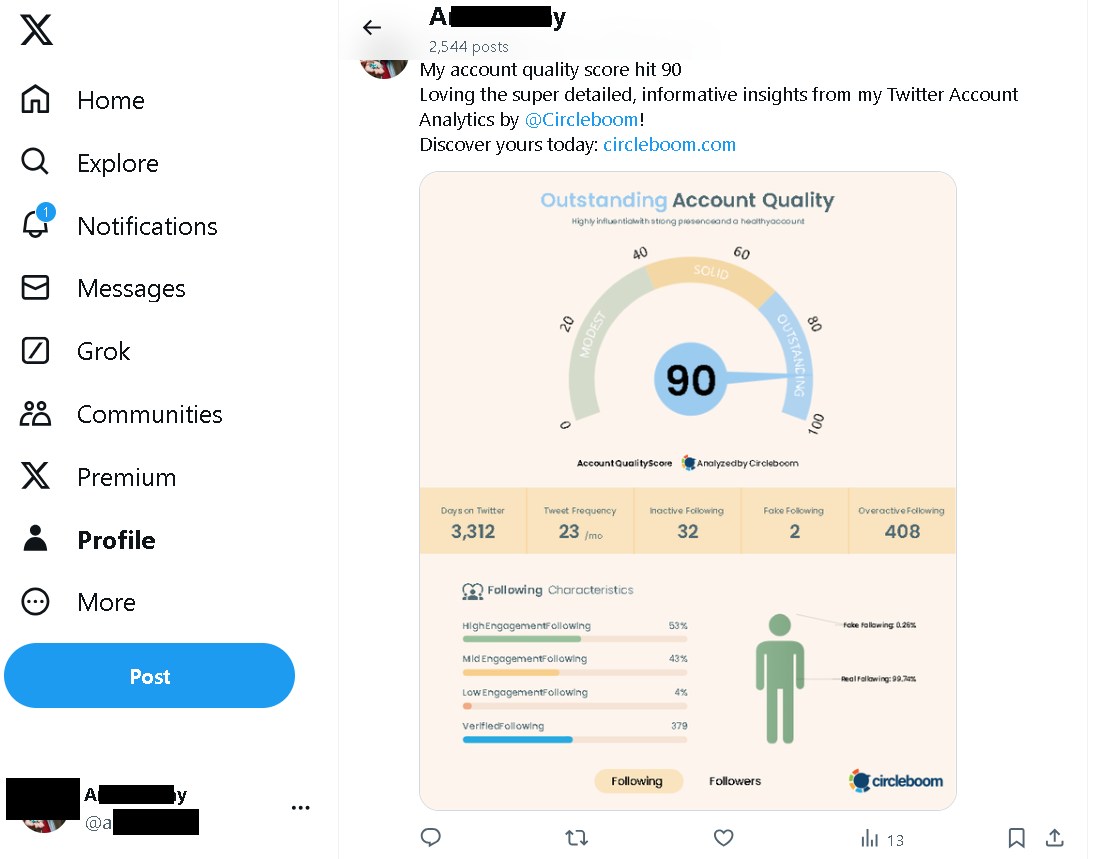The width and height of the screenshot is (1098, 859).
Task: Open Messages using the envelope icon
Action: 34,288
